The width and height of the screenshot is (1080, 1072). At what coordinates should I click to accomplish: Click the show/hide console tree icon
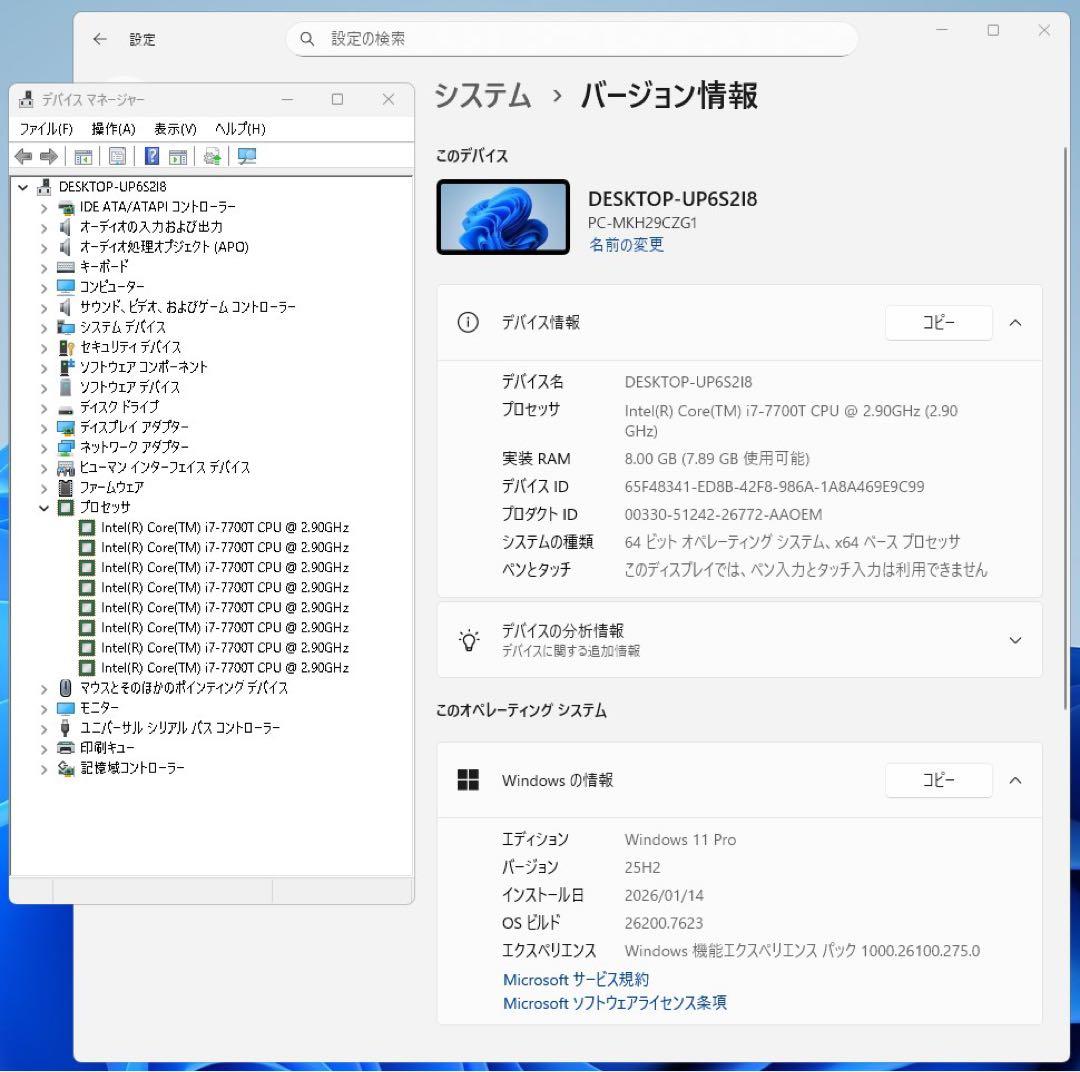[x=84, y=155]
